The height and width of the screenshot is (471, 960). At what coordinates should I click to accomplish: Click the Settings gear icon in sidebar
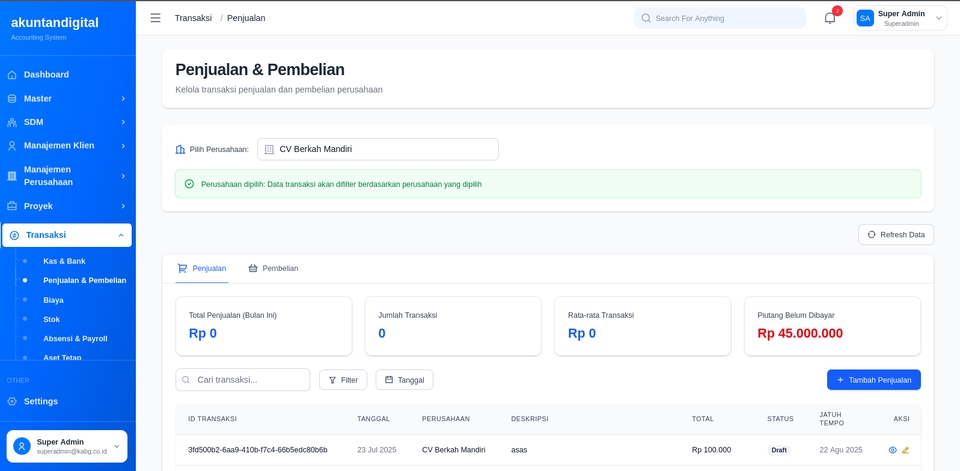[12, 402]
